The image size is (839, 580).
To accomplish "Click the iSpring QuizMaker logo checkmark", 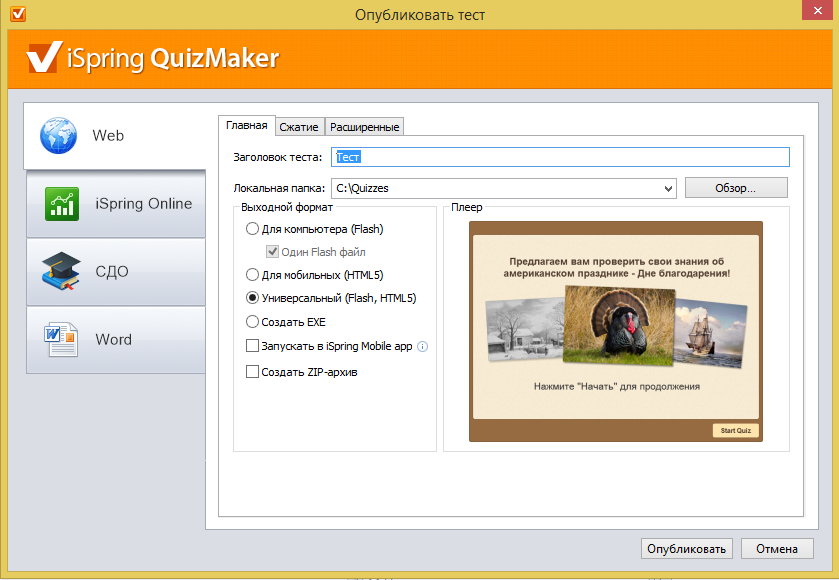I will (44, 58).
